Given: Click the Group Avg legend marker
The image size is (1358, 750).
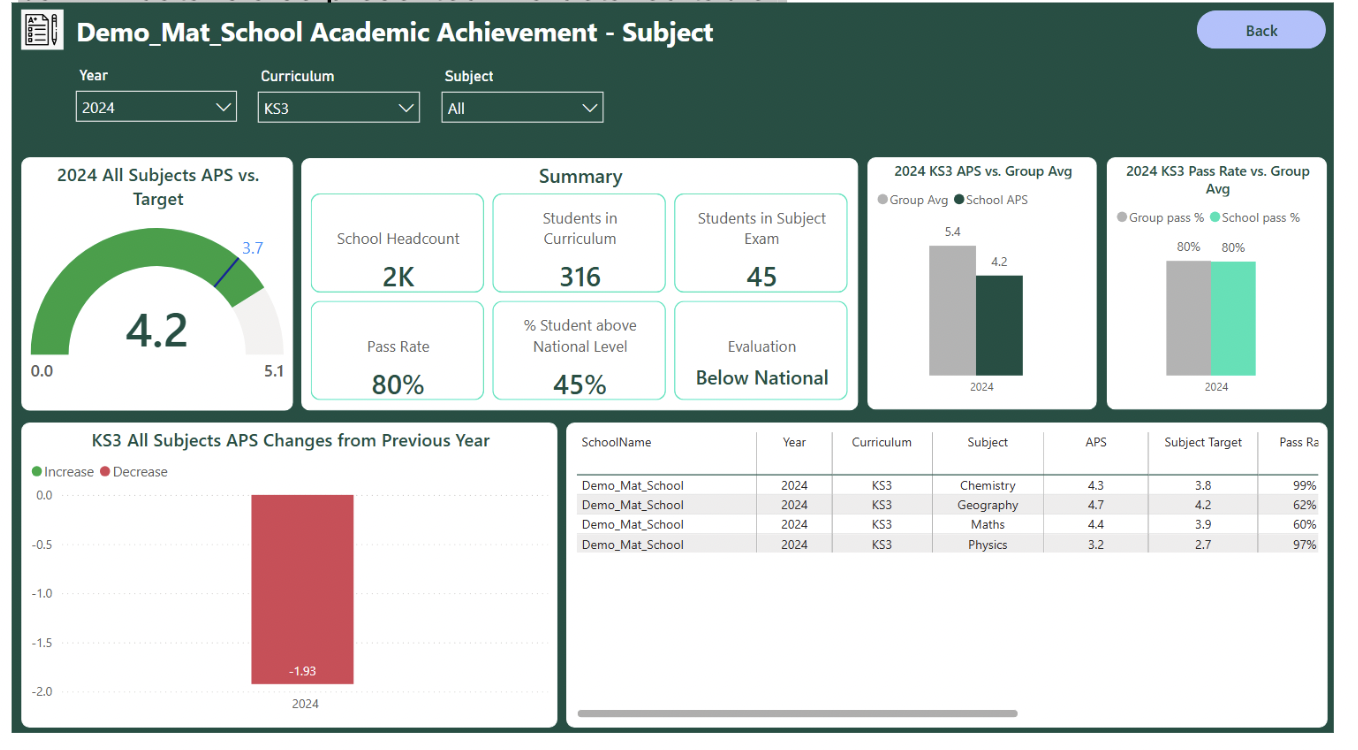Looking at the screenshot, I should (x=883, y=200).
